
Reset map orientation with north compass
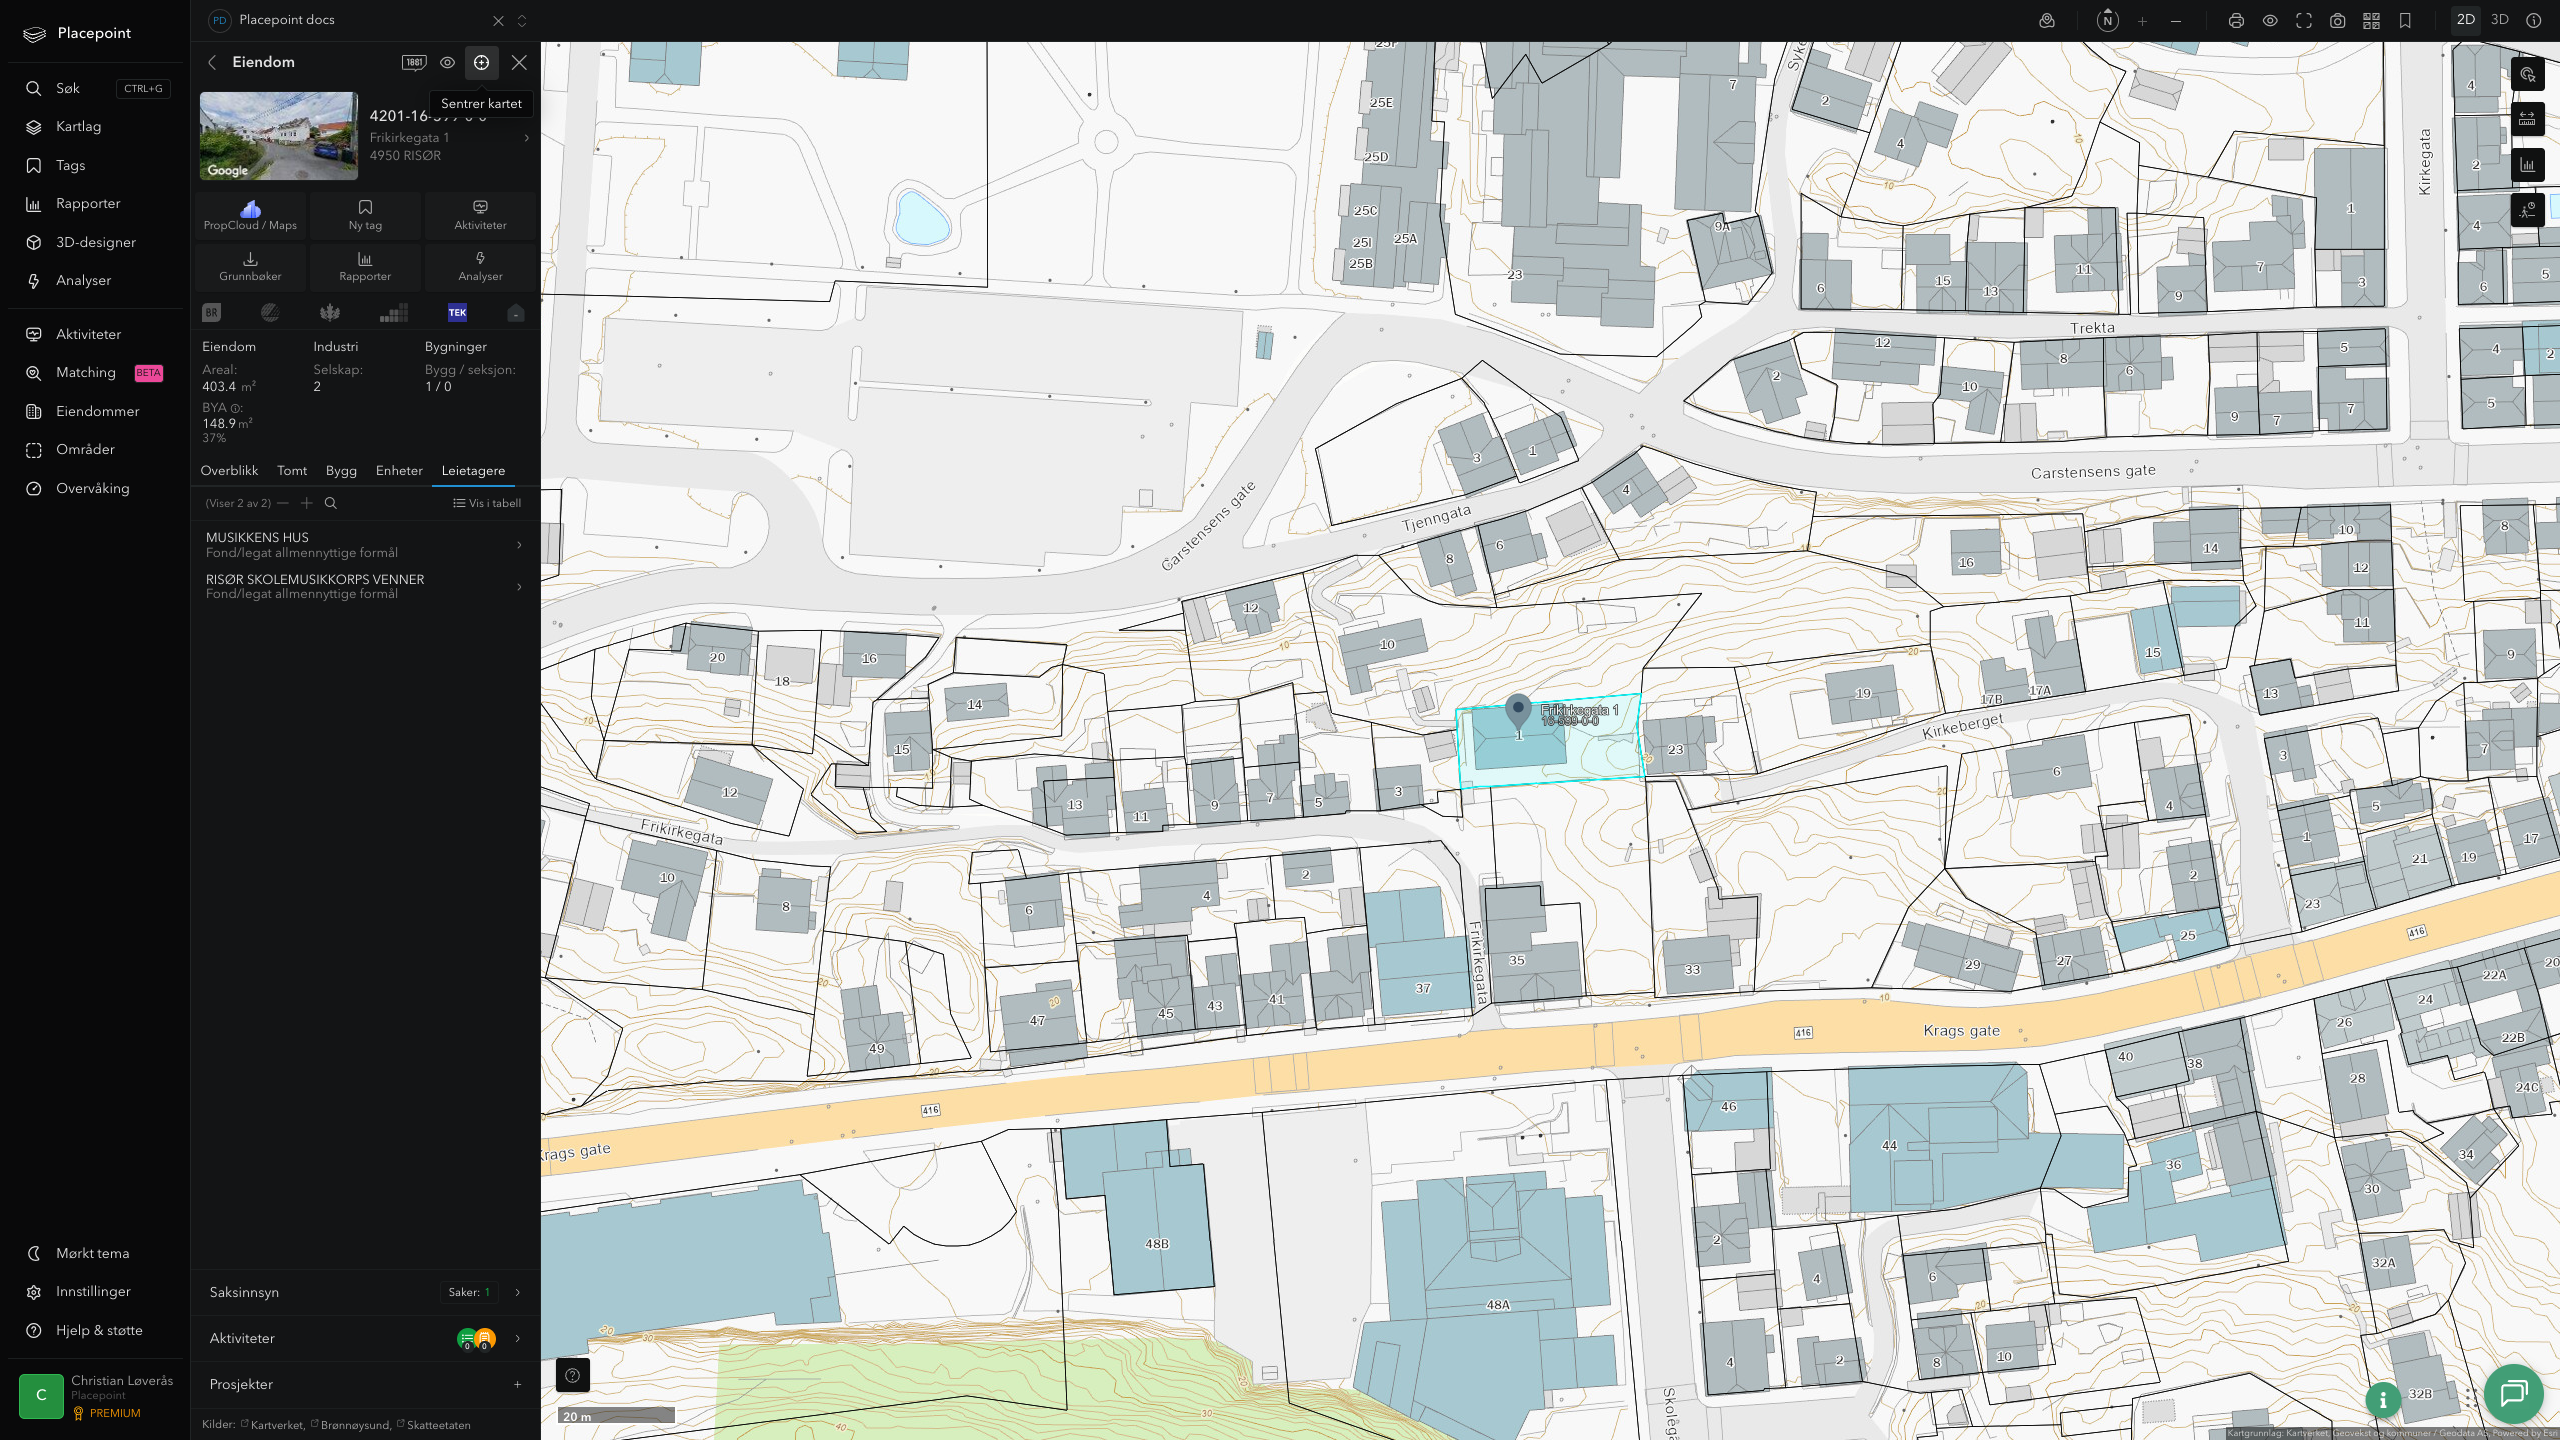[x=2108, y=20]
